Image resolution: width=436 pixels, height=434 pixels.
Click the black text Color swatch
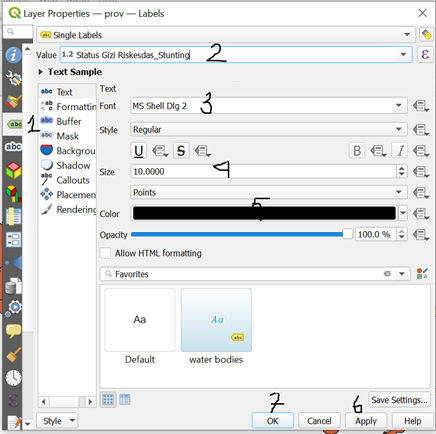point(264,213)
